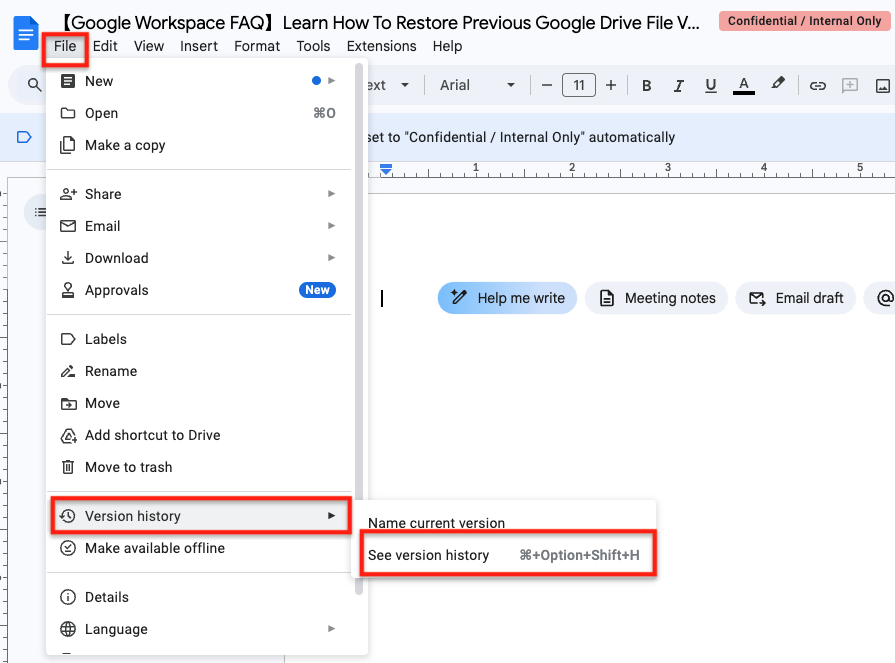Viewport: 895px width, 663px height.
Task: Expand the Share submenu
Action: point(199,194)
